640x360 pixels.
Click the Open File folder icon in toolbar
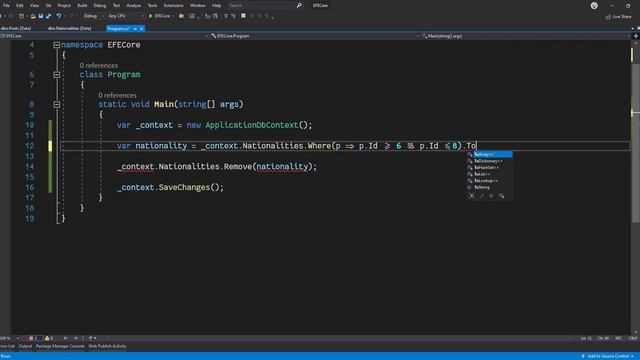point(33,16)
